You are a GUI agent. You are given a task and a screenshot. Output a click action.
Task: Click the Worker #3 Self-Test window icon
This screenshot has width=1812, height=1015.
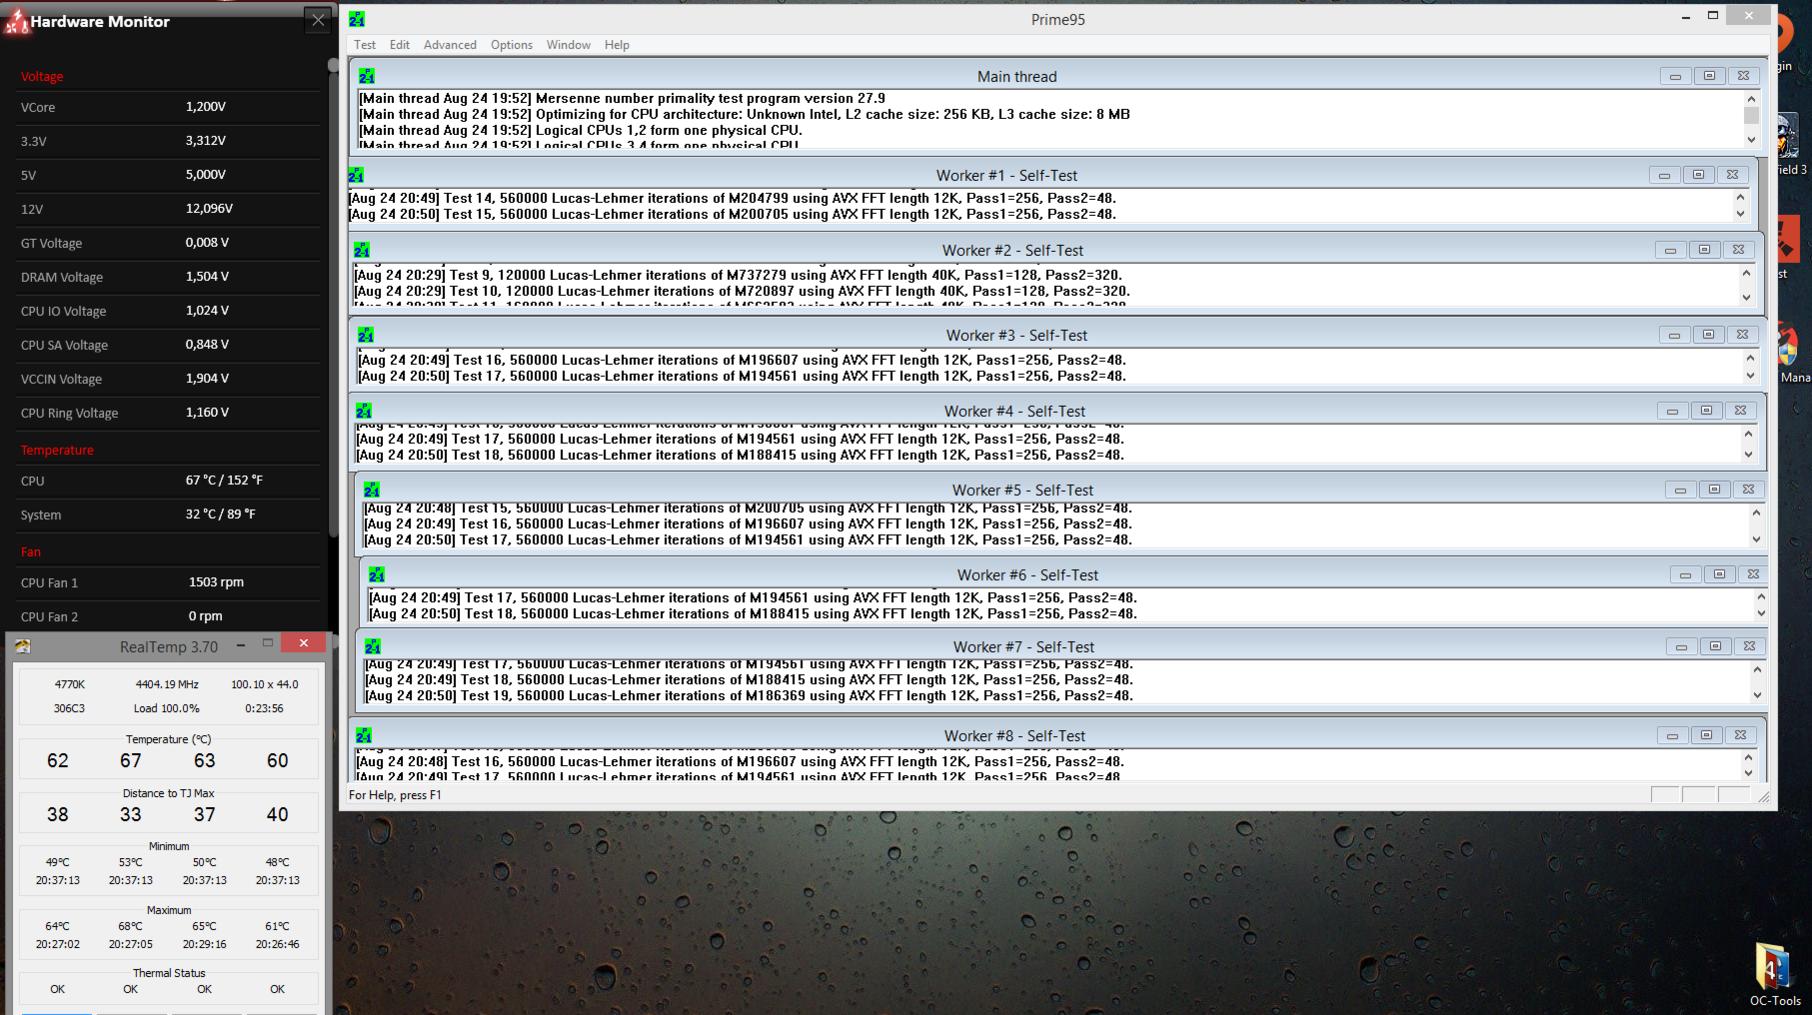[x=366, y=335]
